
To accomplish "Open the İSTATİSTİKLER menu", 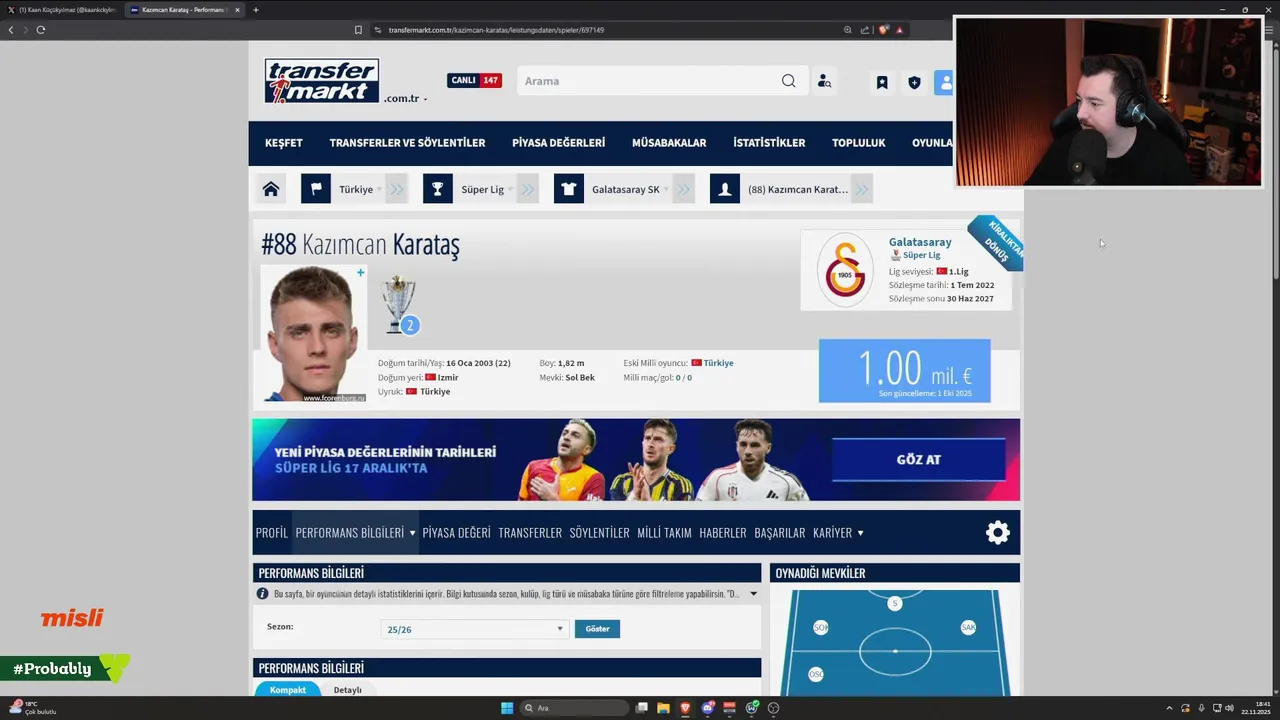I will click(x=769, y=143).
